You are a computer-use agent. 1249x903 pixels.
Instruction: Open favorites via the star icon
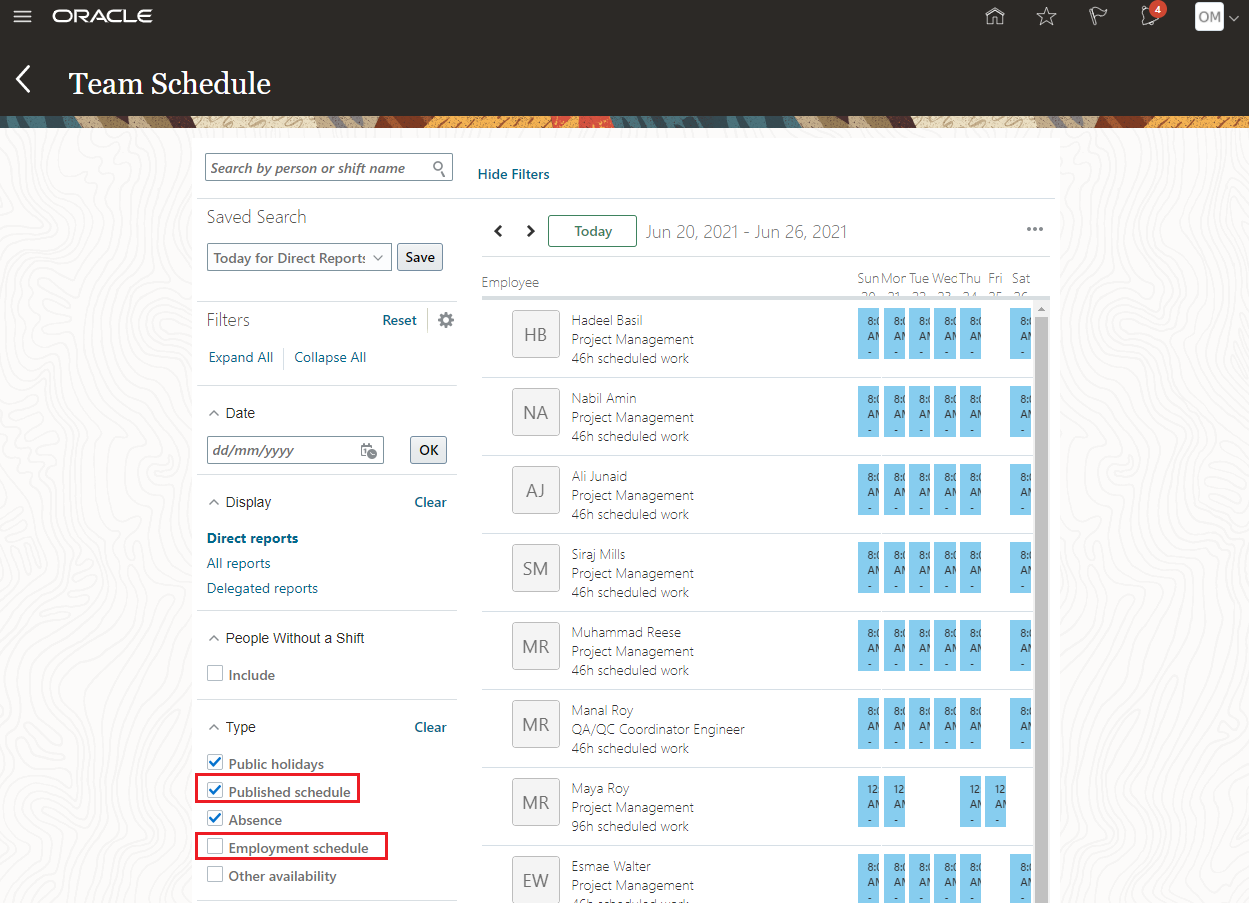[x=1046, y=16]
